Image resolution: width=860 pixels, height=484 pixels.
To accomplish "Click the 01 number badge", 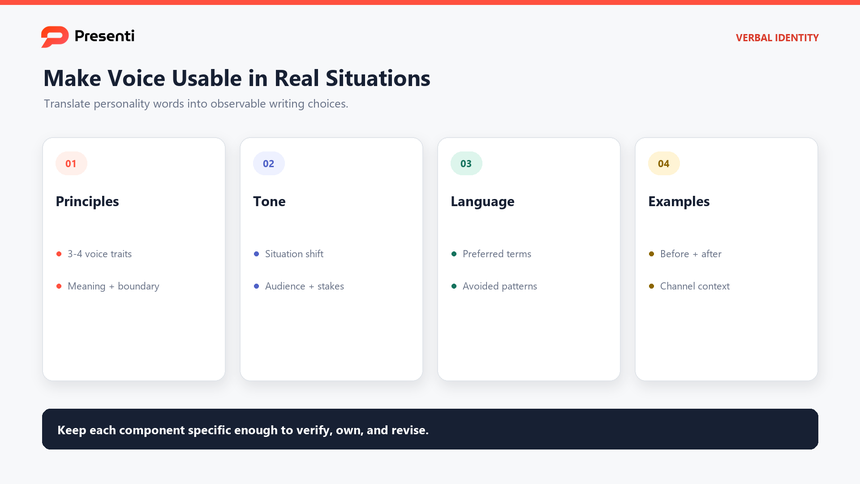I will coord(71,164).
